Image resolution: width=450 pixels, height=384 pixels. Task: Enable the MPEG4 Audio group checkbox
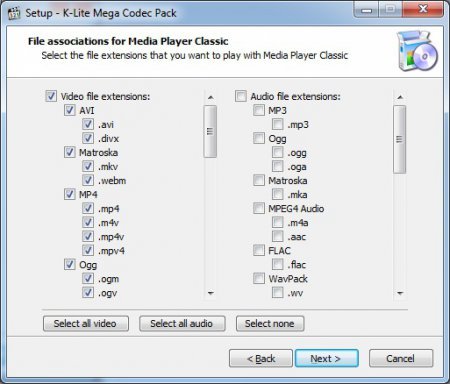point(259,208)
